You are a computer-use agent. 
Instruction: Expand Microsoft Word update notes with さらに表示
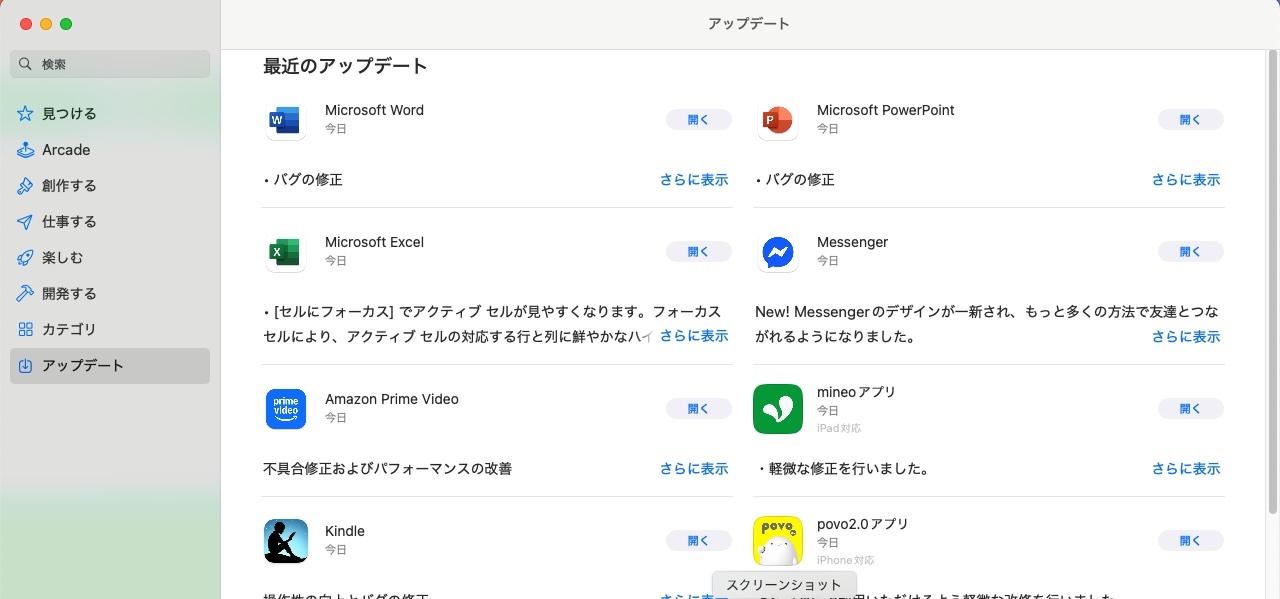[x=694, y=180]
